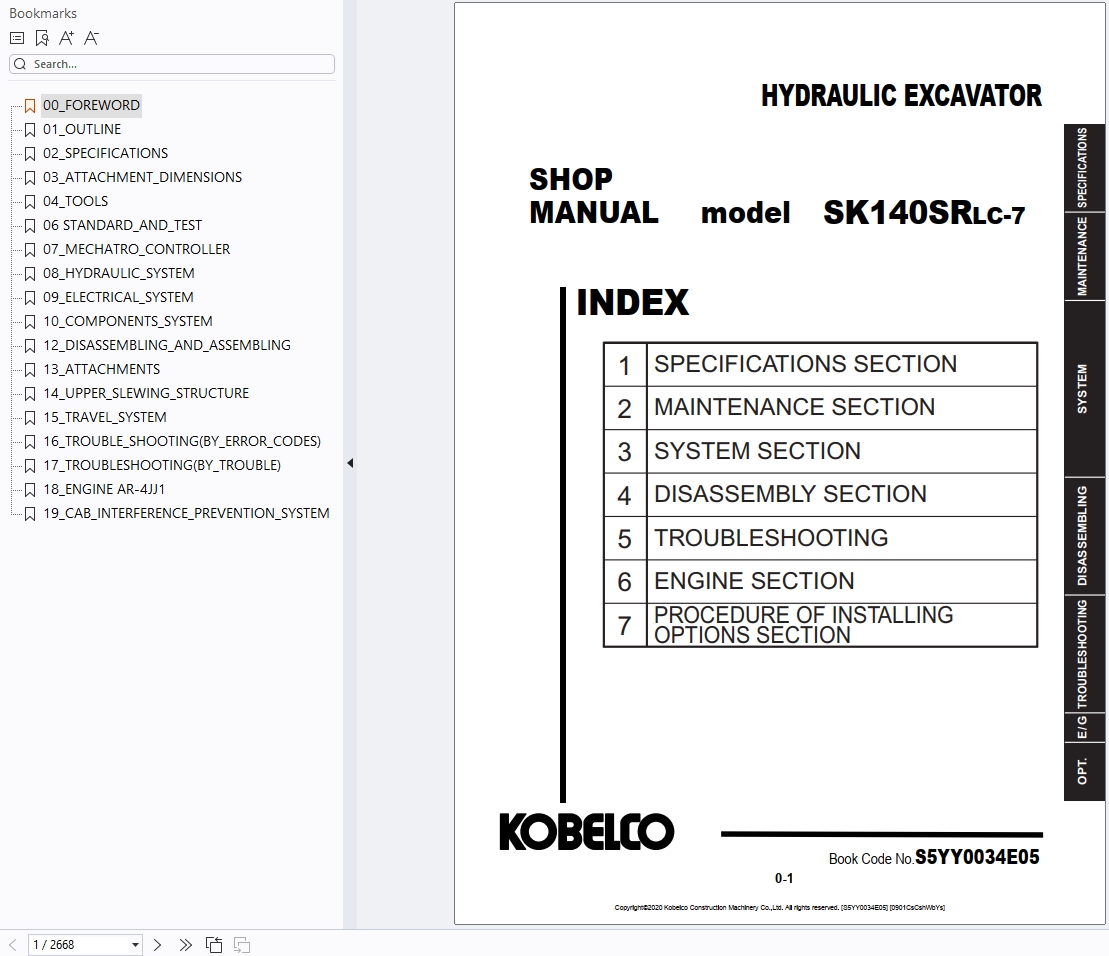1109x956 pixels.
Task: Click the HYDRAULIC EXCAVATOR heading
Action: pos(901,95)
